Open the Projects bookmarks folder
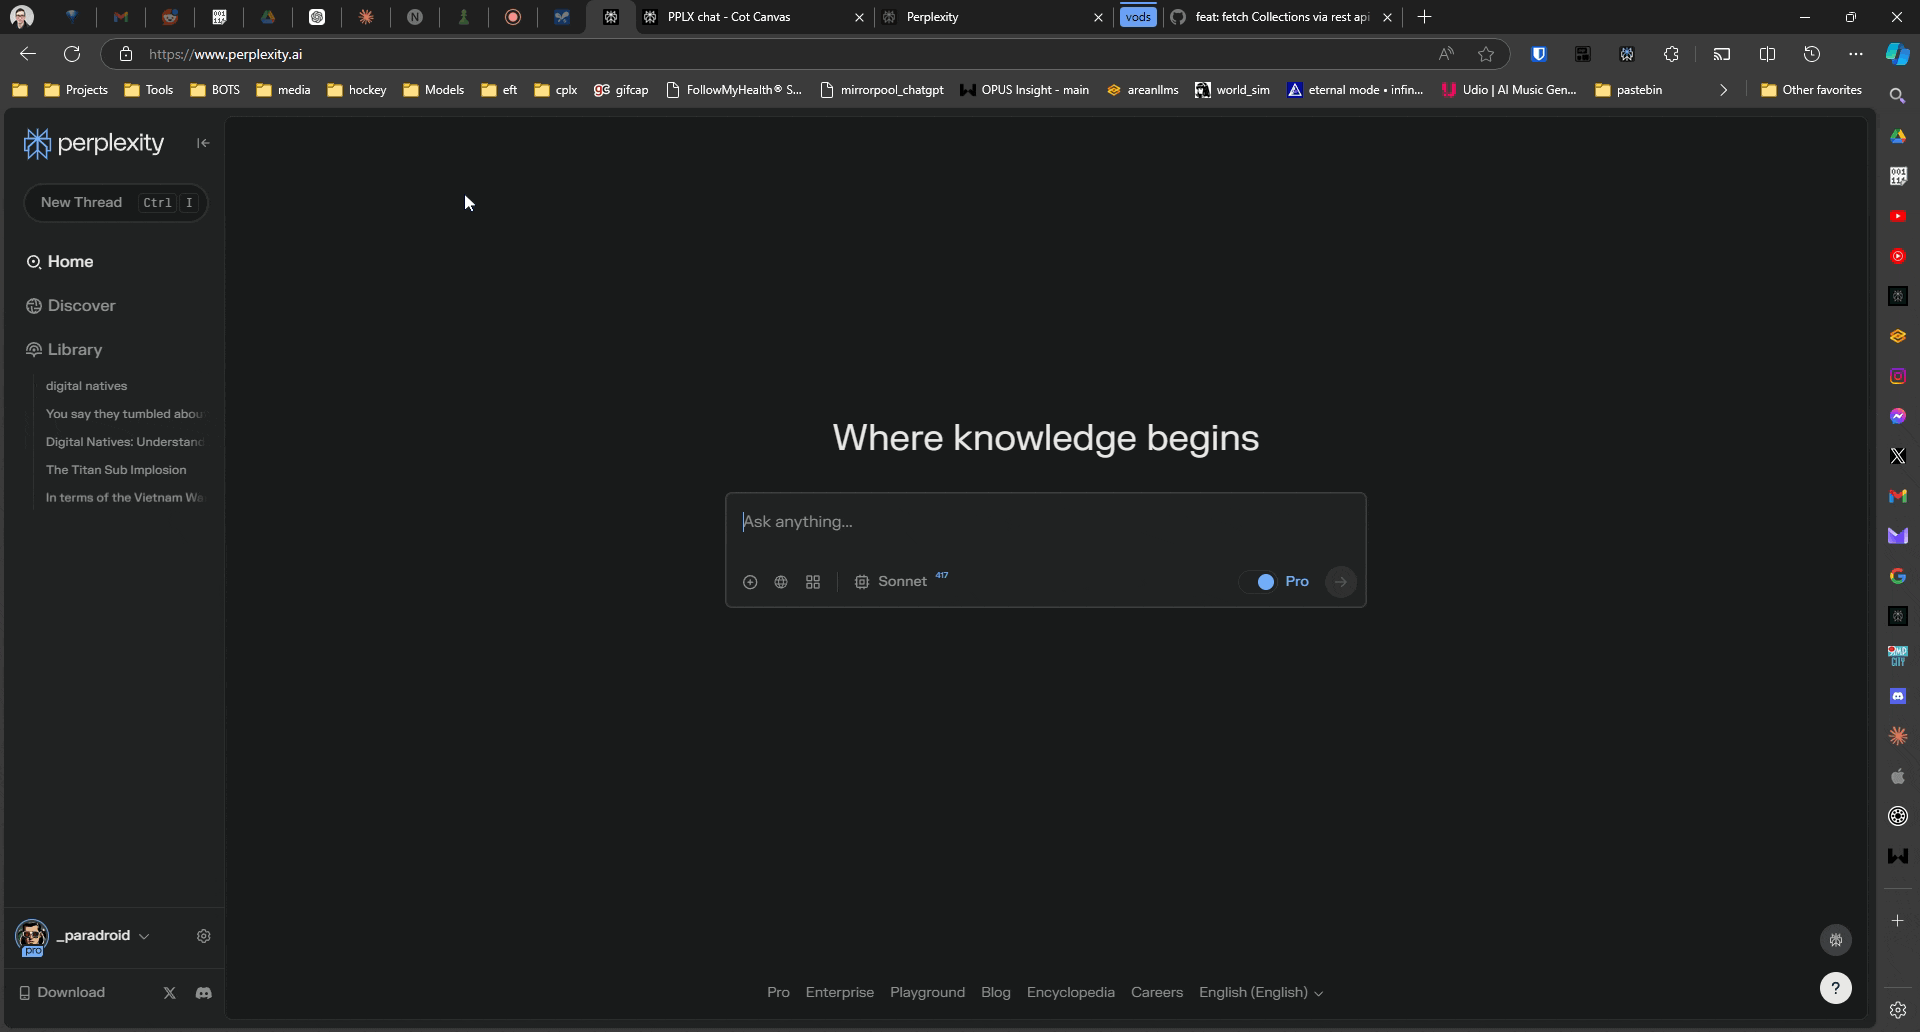This screenshot has height=1032, width=1920. (76, 90)
